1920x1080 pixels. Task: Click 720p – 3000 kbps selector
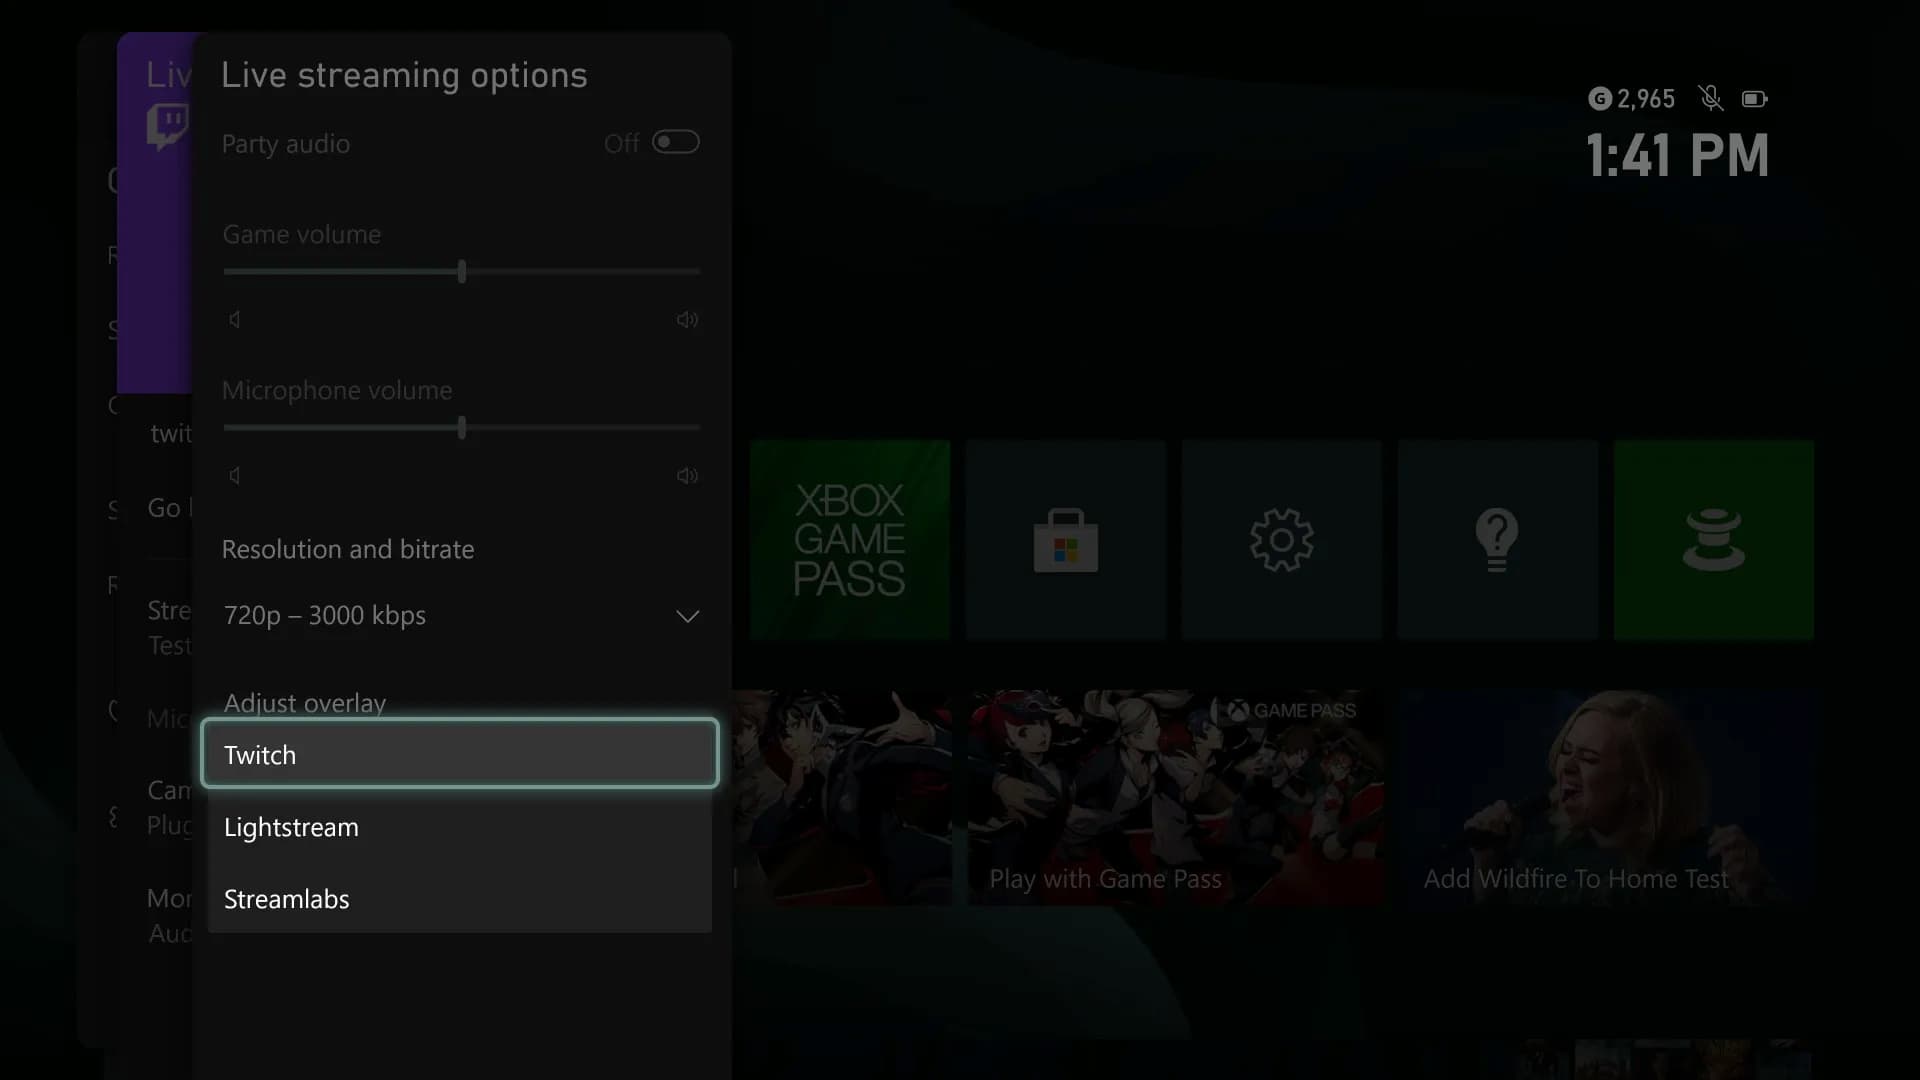(x=462, y=616)
